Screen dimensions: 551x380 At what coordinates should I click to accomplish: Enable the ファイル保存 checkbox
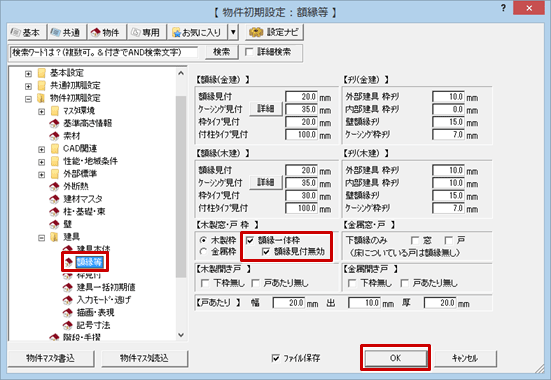276,358
